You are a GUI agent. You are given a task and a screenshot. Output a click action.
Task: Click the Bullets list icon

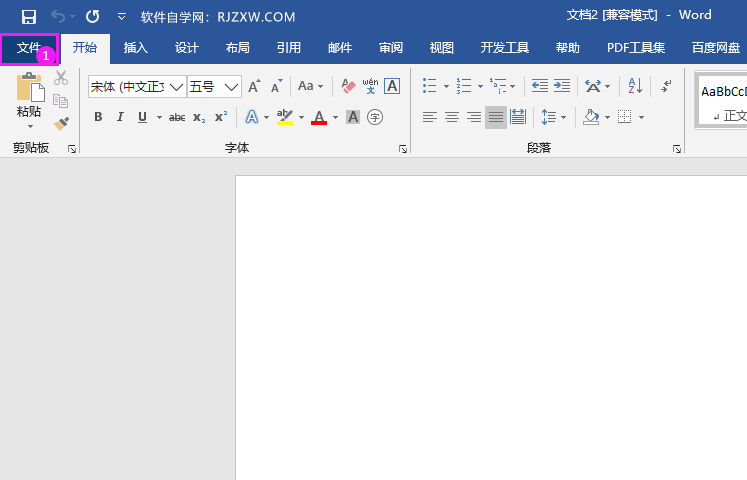pos(429,86)
